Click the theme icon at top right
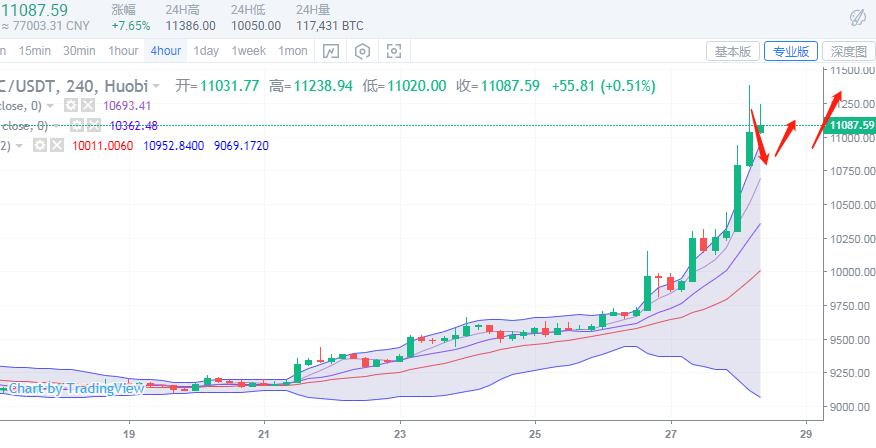This screenshot has height=448, width=876. click(857, 17)
